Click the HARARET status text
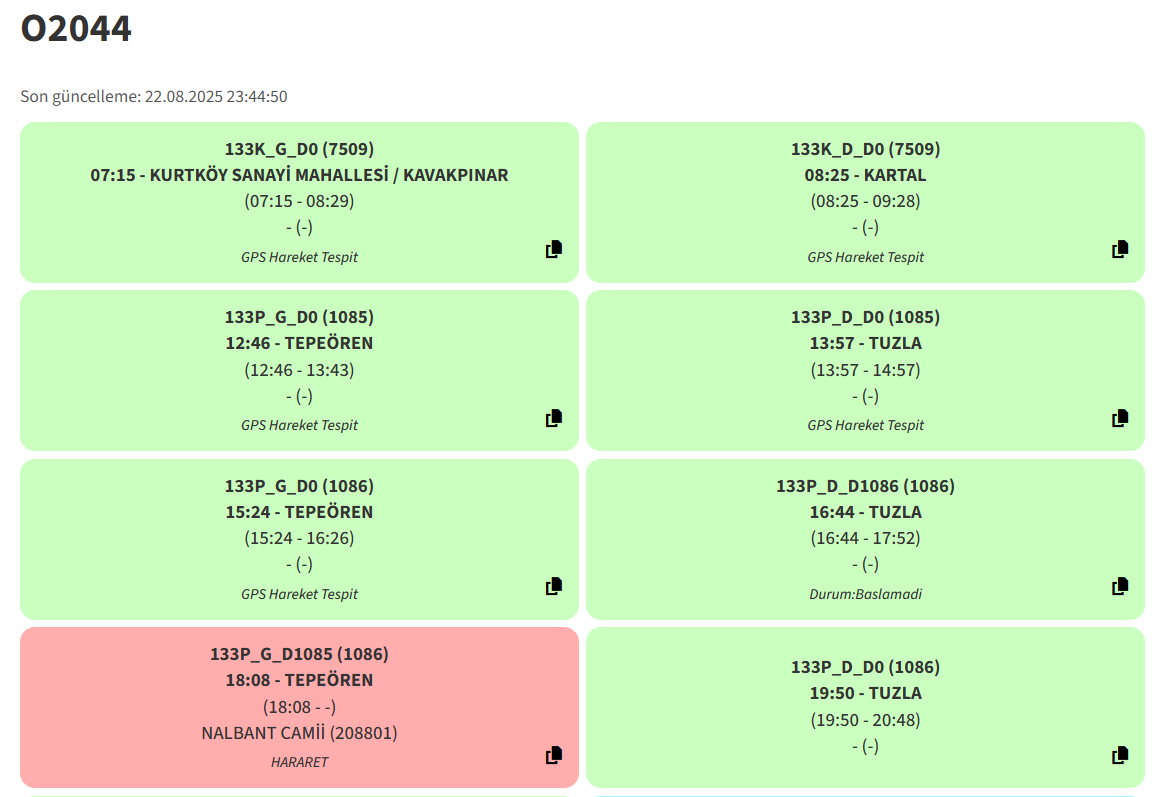Screen dimensions: 1168x797 [x=299, y=762]
